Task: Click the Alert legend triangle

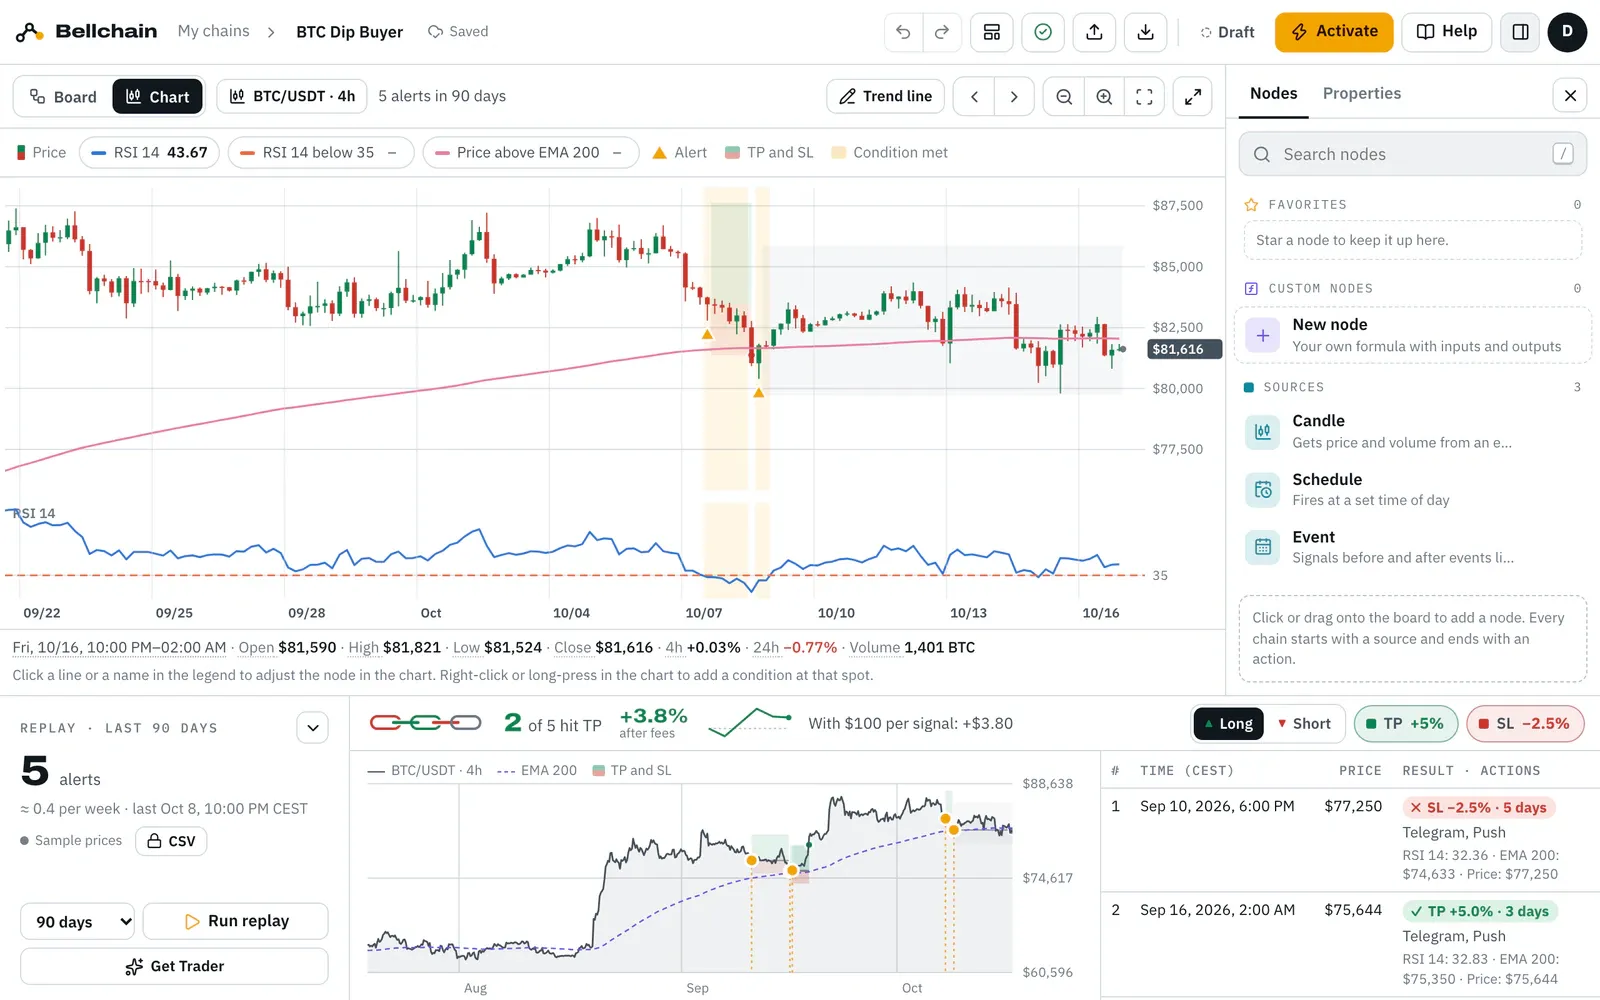Action: 659,152
